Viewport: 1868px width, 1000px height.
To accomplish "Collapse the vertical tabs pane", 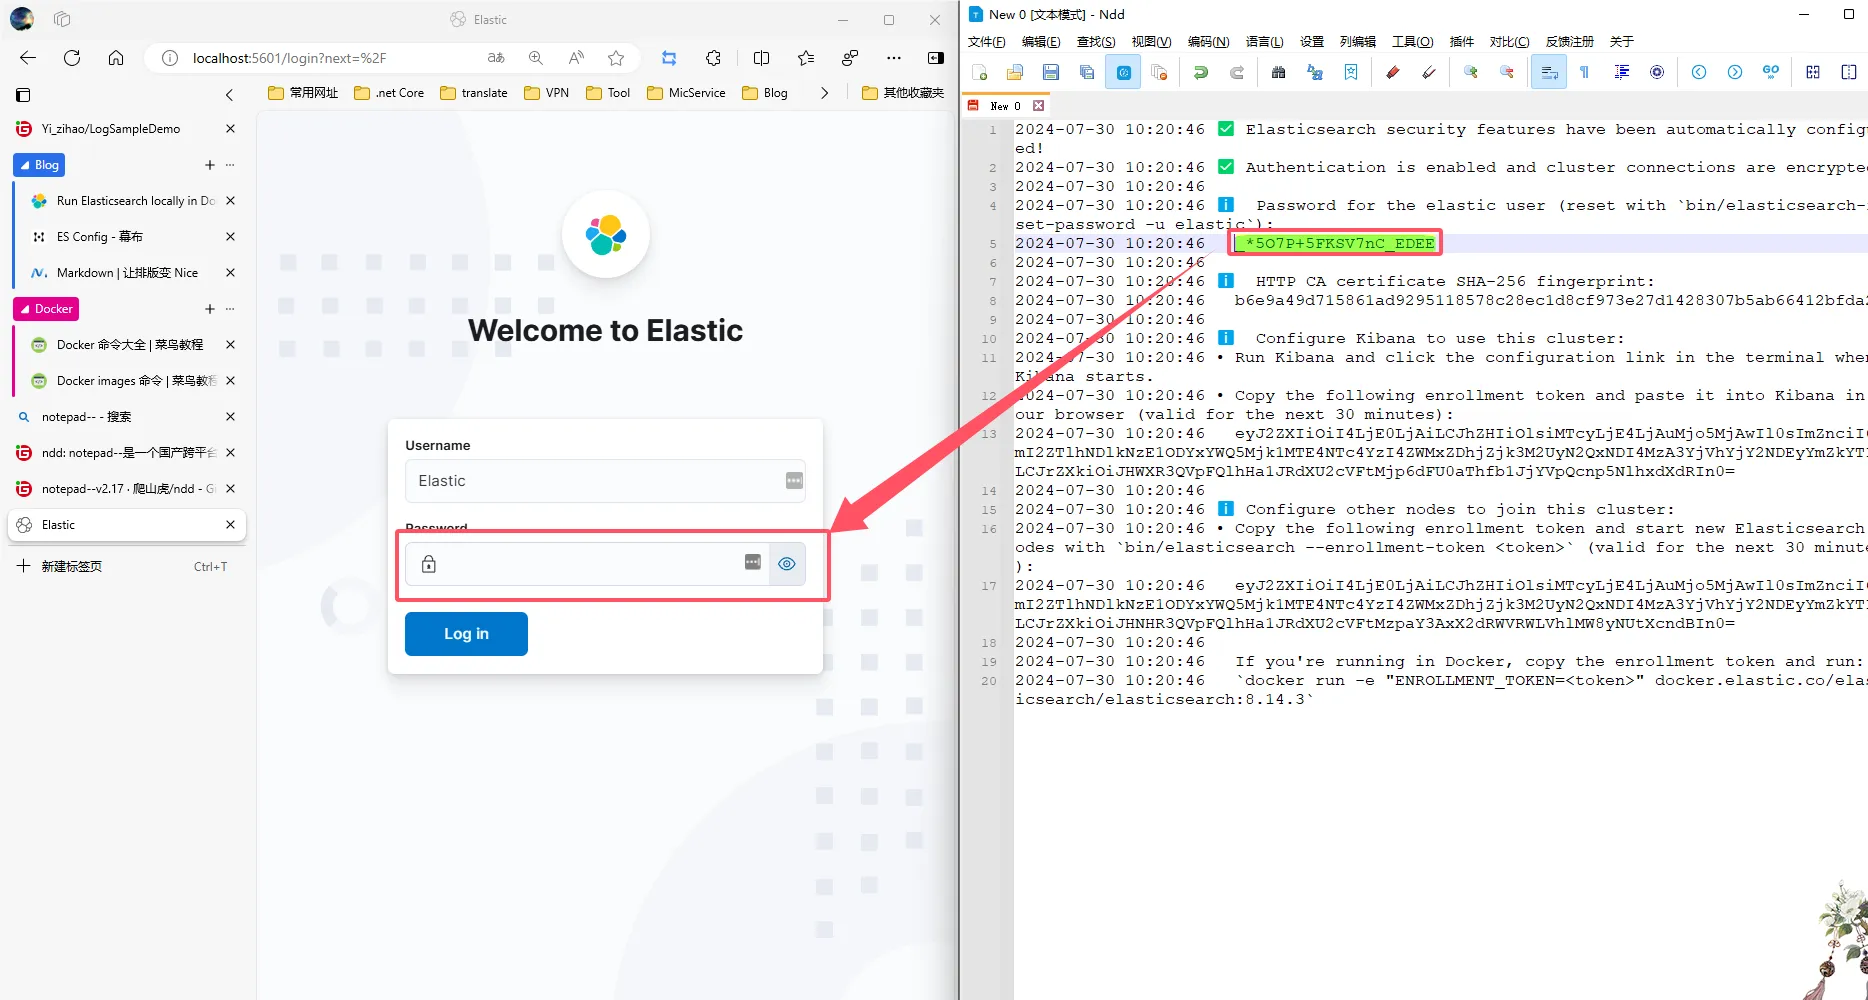I will click(229, 95).
